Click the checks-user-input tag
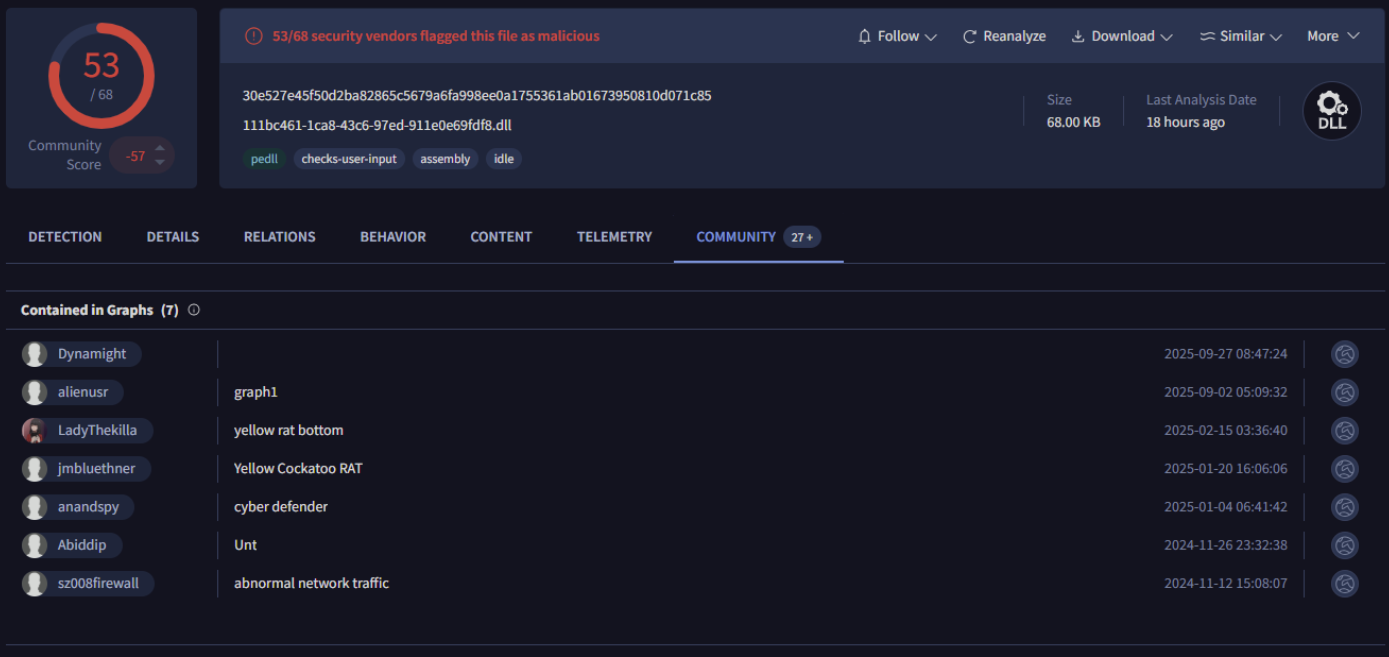1389x657 pixels. [x=349, y=159]
